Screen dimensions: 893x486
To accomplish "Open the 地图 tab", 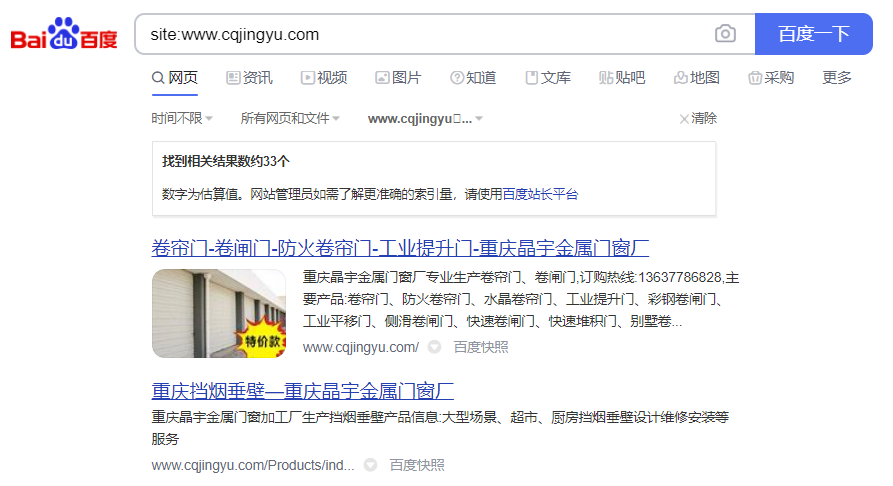I will [697, 77].
